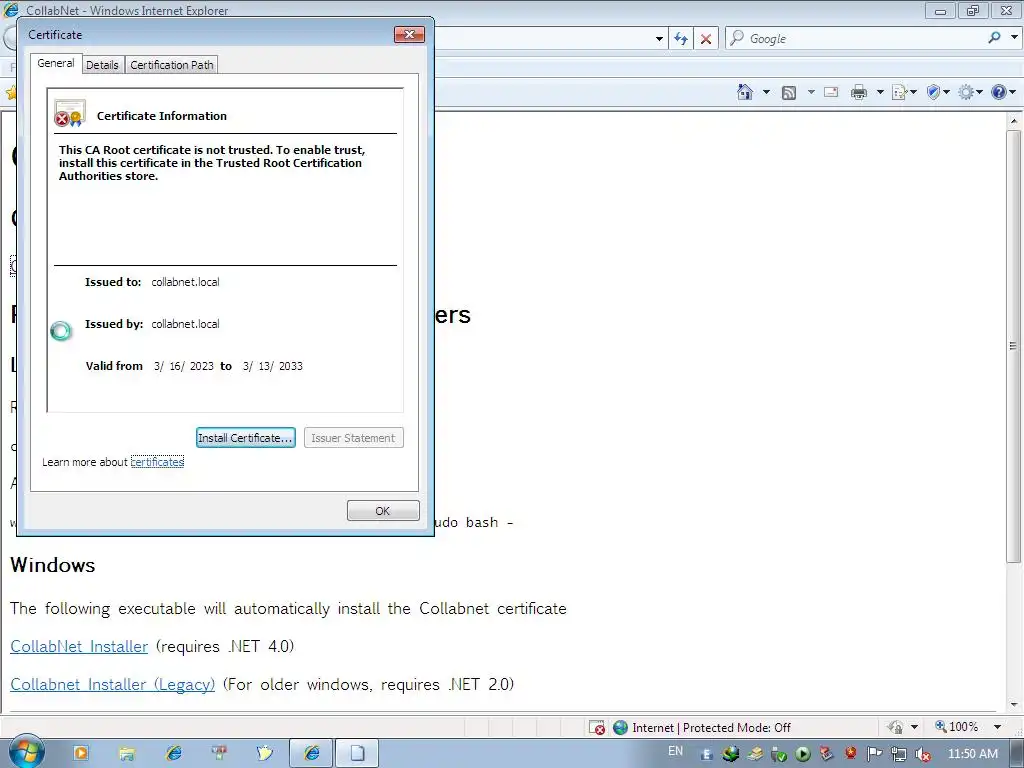Click the 'Certificate Information' heading
Image resolution: width=1024 pixels, height=768 pixels.
tap(162, 116)
